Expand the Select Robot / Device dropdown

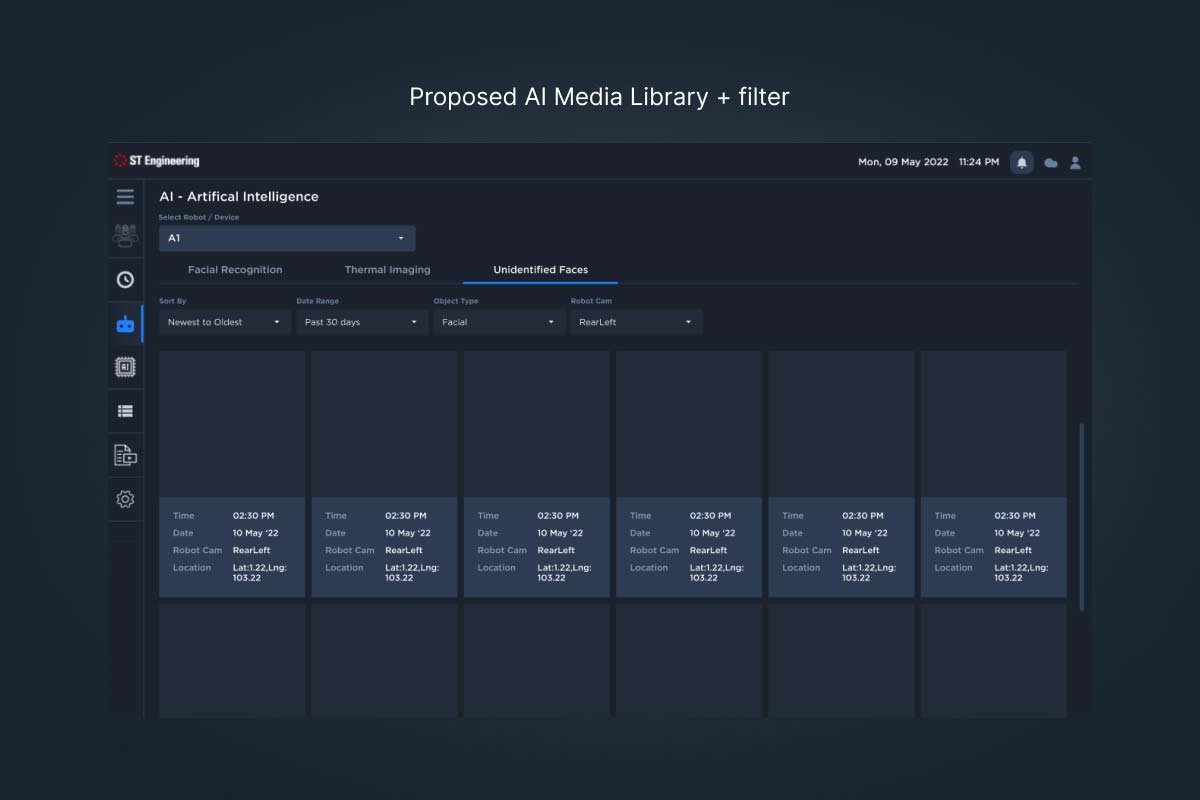point(287,238)
